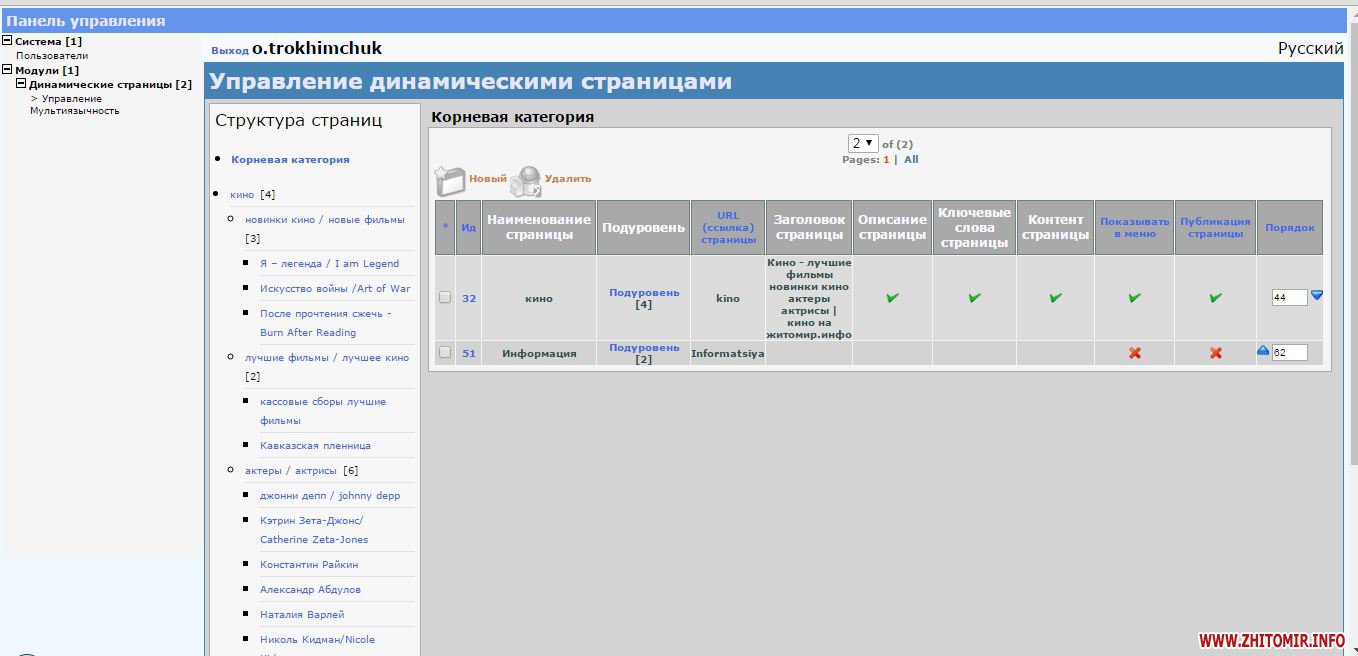The width and height of the screenshot is (1358, 656).
Task: Click green check under Показывать в меню
Action: pos(1134,298)
